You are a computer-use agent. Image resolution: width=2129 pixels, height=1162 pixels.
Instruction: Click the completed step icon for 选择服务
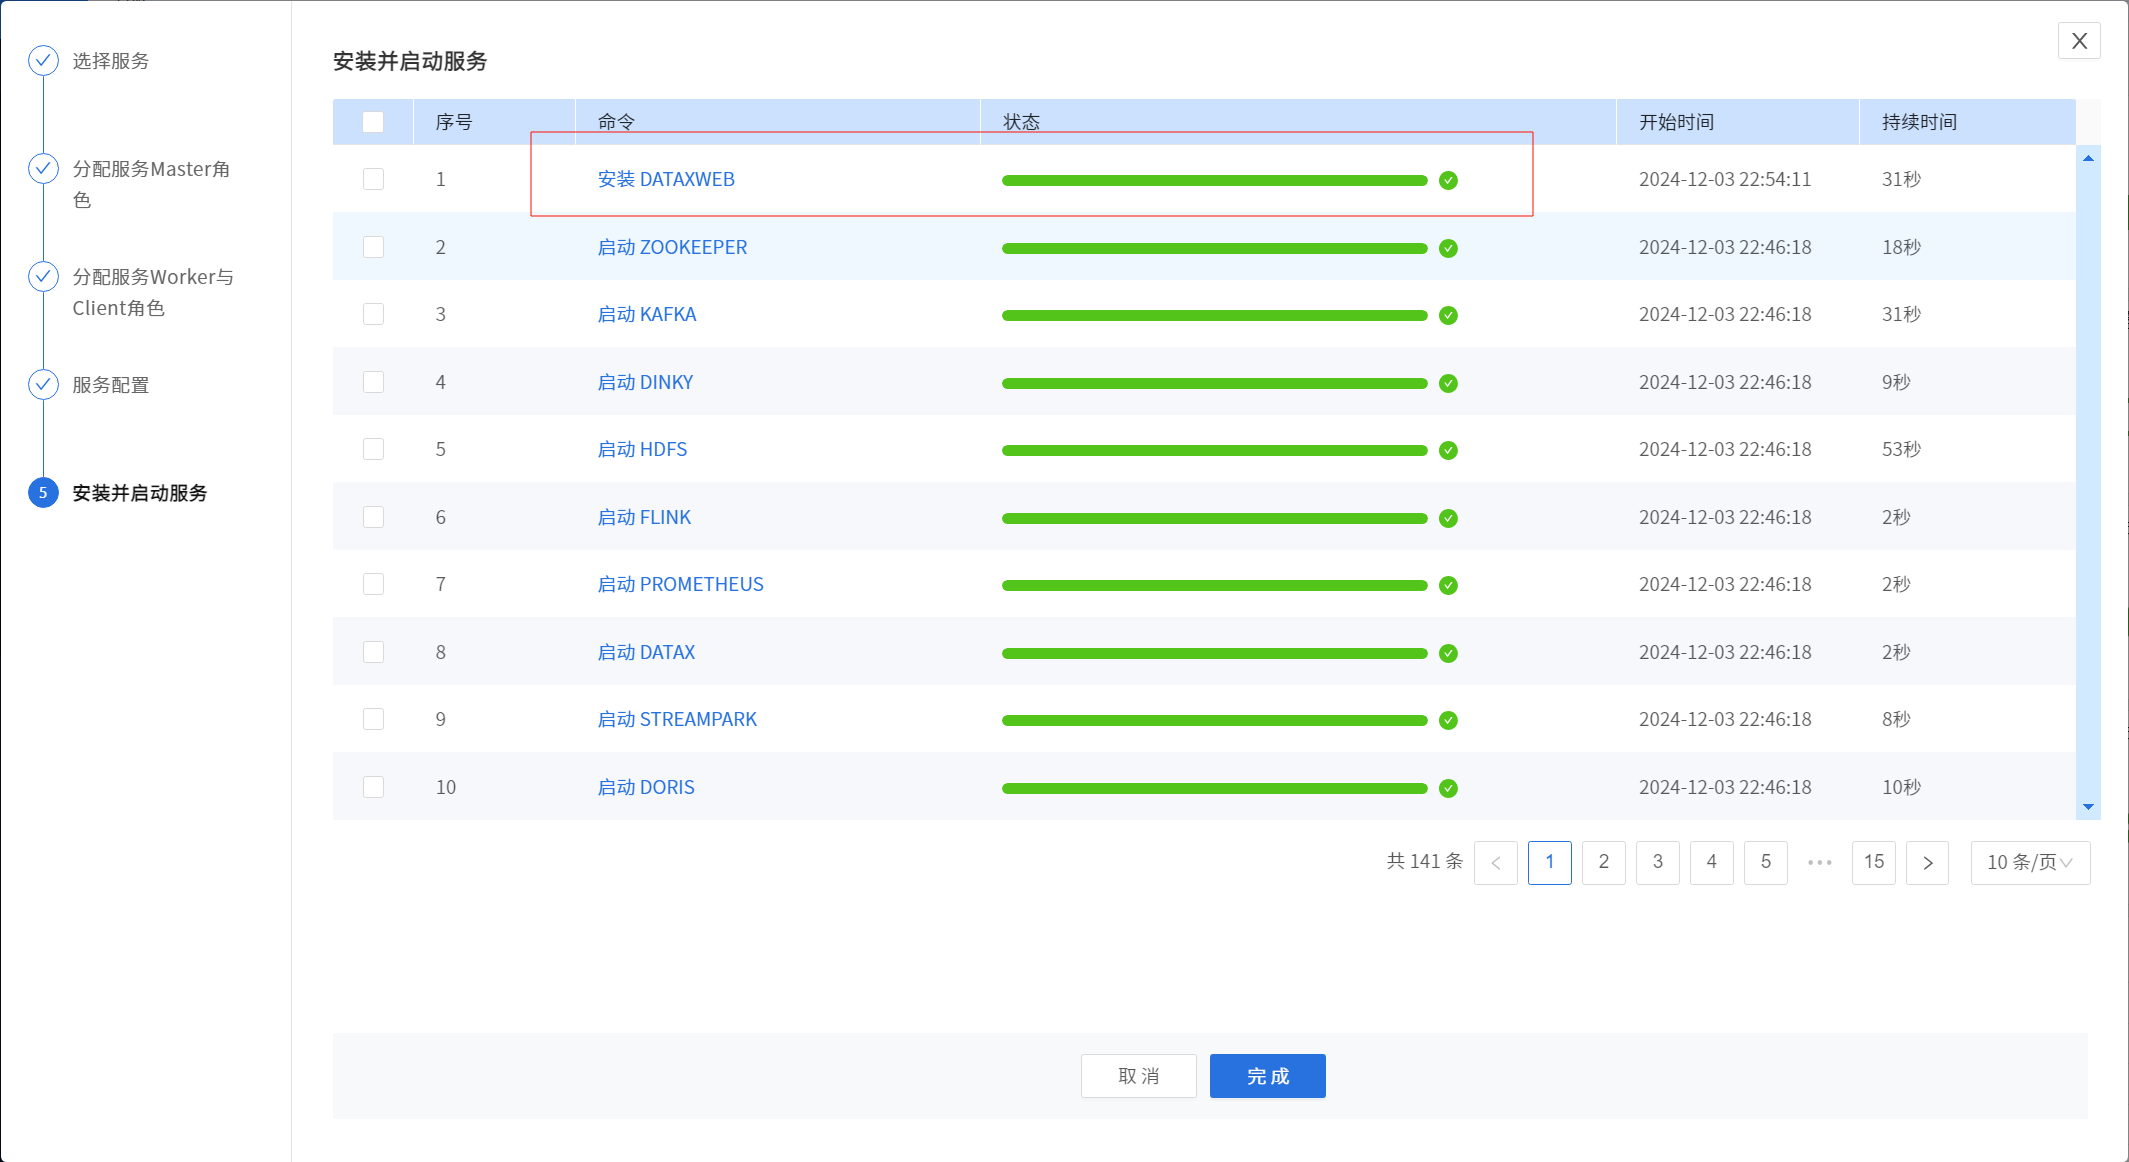pos(43,61)
